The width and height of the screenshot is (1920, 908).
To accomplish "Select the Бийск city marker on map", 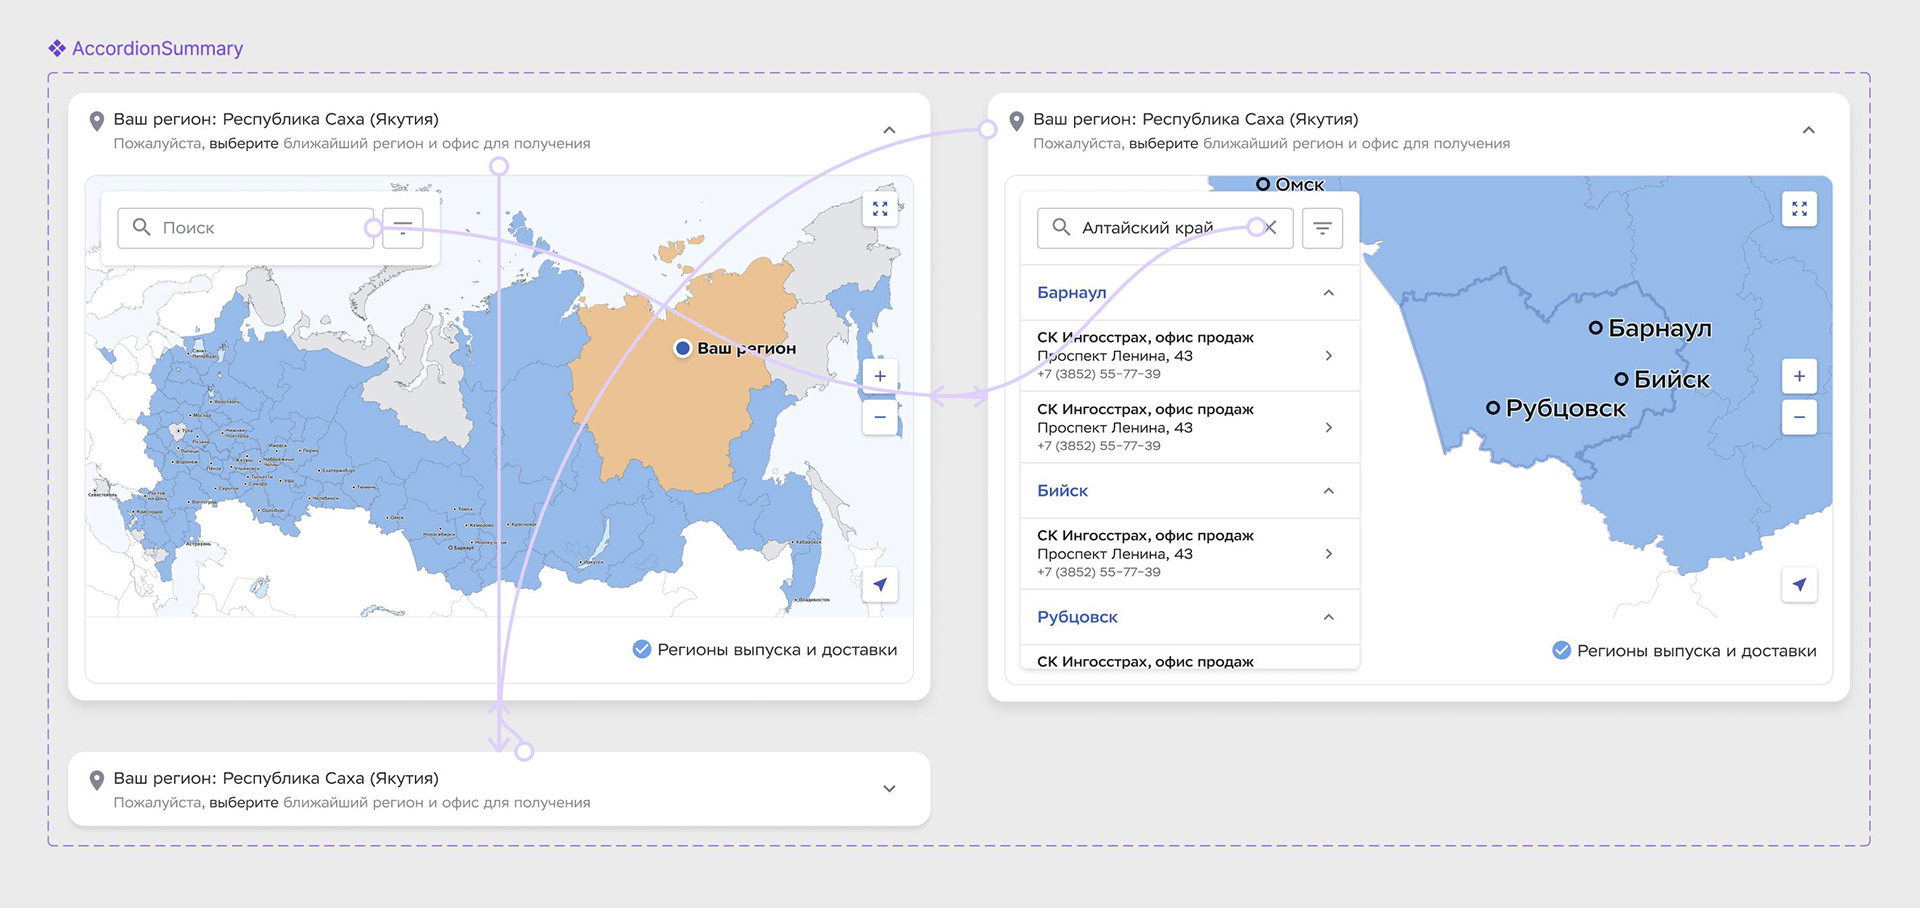I will (x=1621, y=379).
